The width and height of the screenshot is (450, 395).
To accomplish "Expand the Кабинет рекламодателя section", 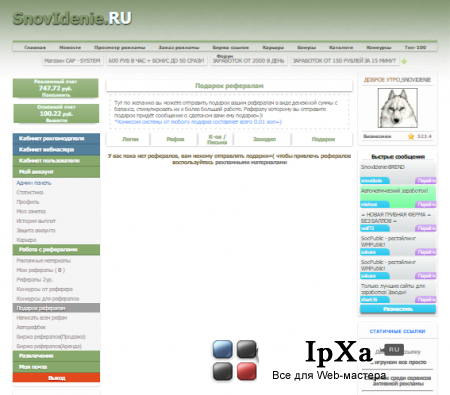I will [x=56, y=138].
